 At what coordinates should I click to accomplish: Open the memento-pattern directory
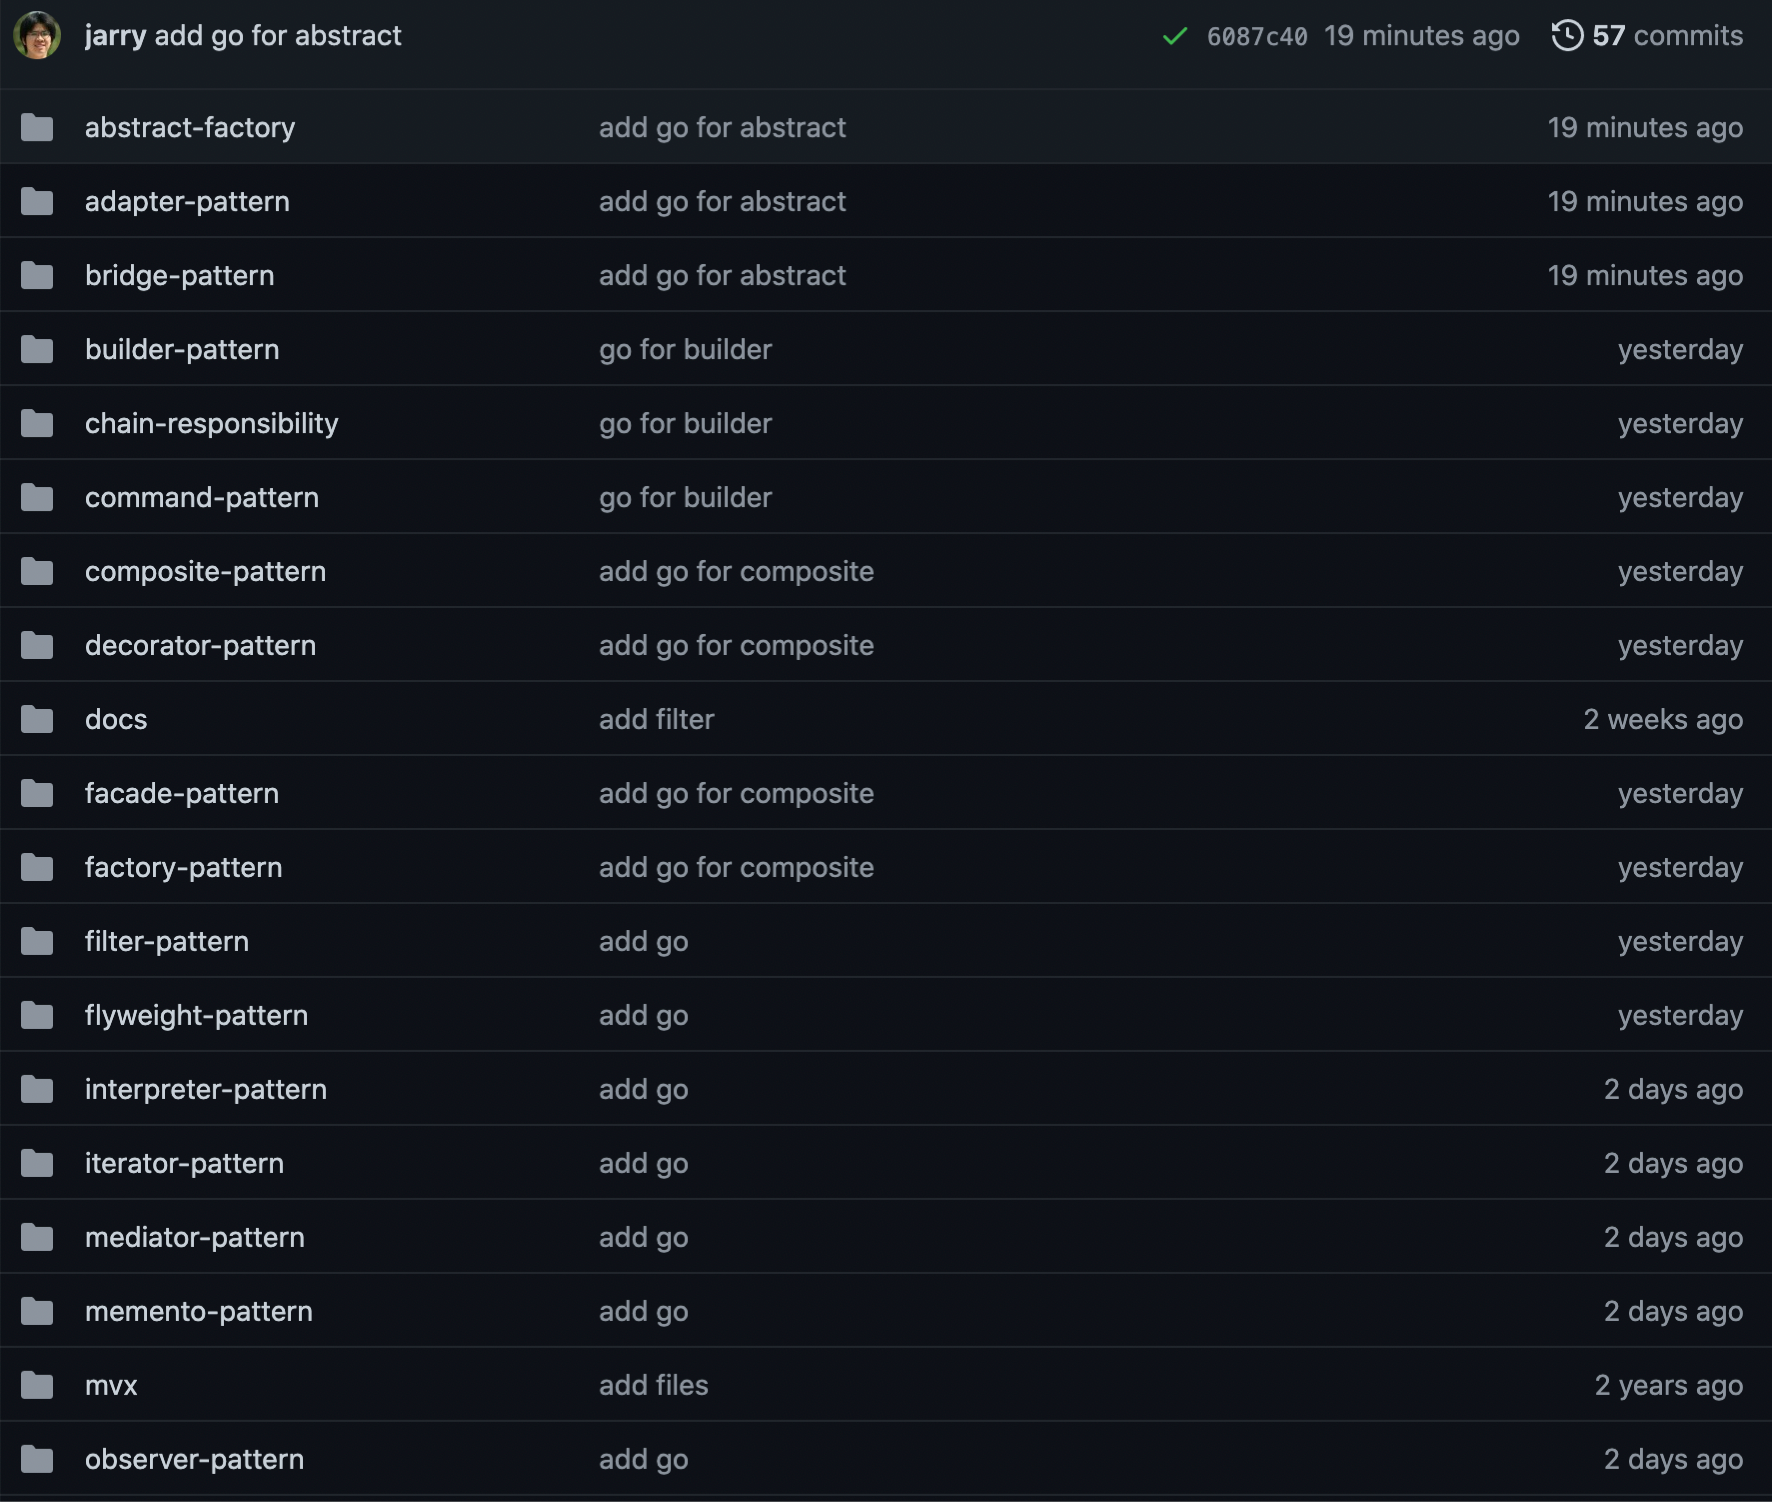click(x=198, y=1312)
